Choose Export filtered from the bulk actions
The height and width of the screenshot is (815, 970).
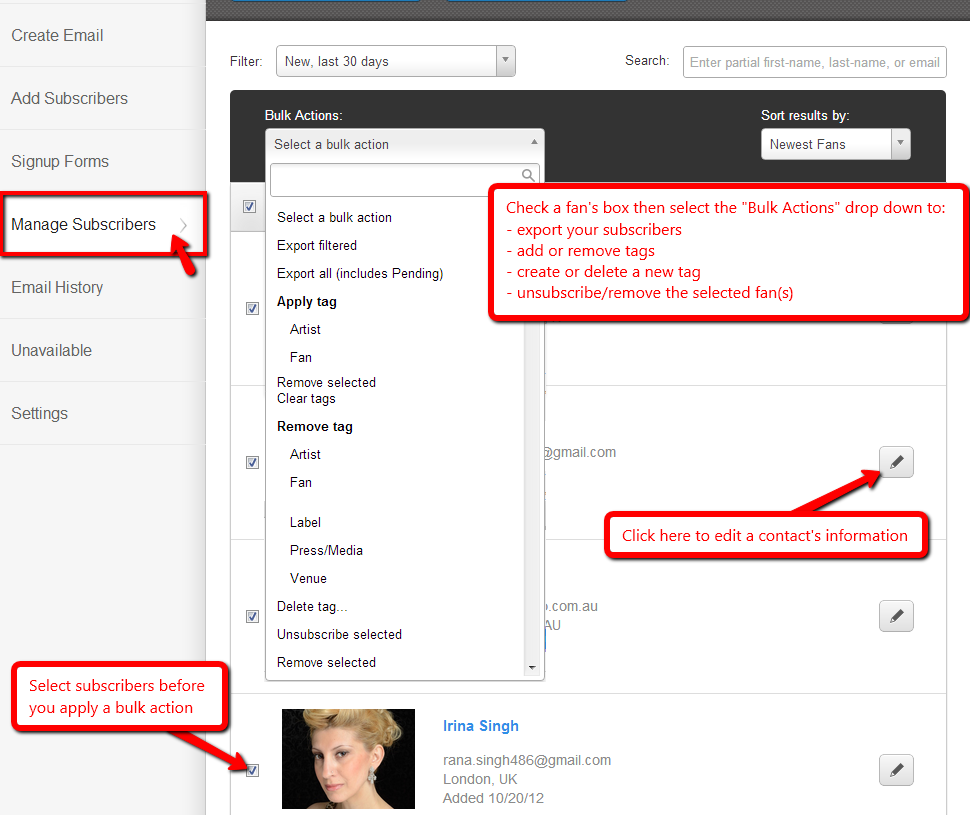[317, 245]
